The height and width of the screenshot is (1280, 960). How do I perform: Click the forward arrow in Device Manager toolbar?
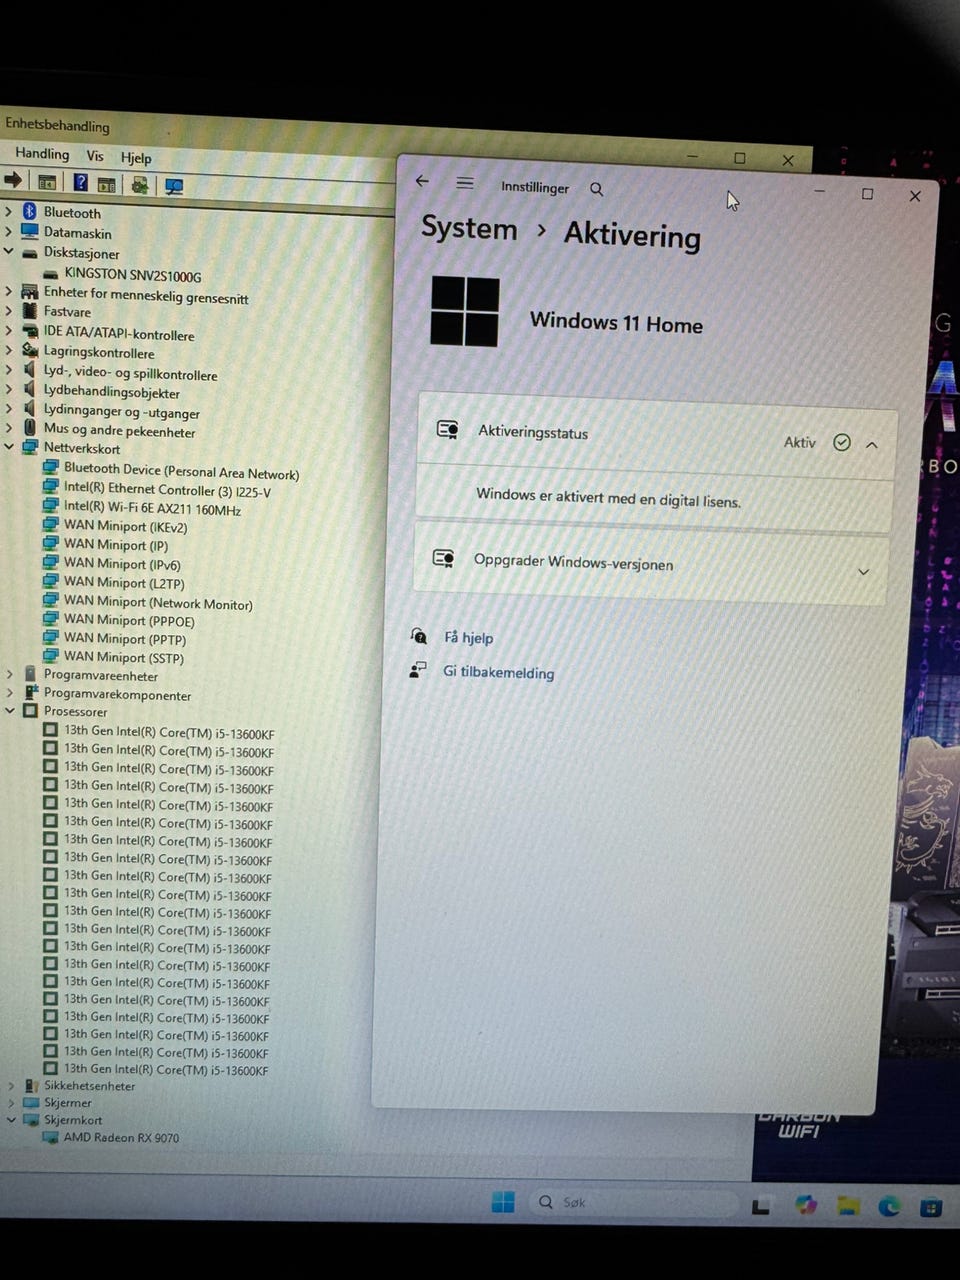point(13,180)
